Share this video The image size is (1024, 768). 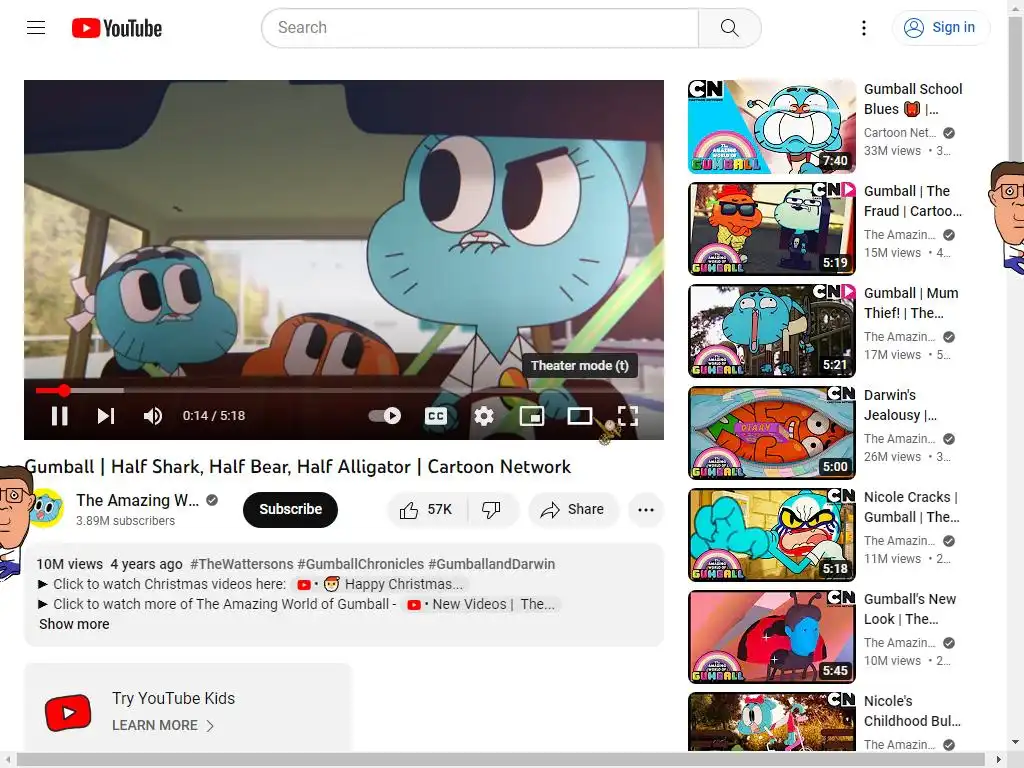[x=573, y=509]
